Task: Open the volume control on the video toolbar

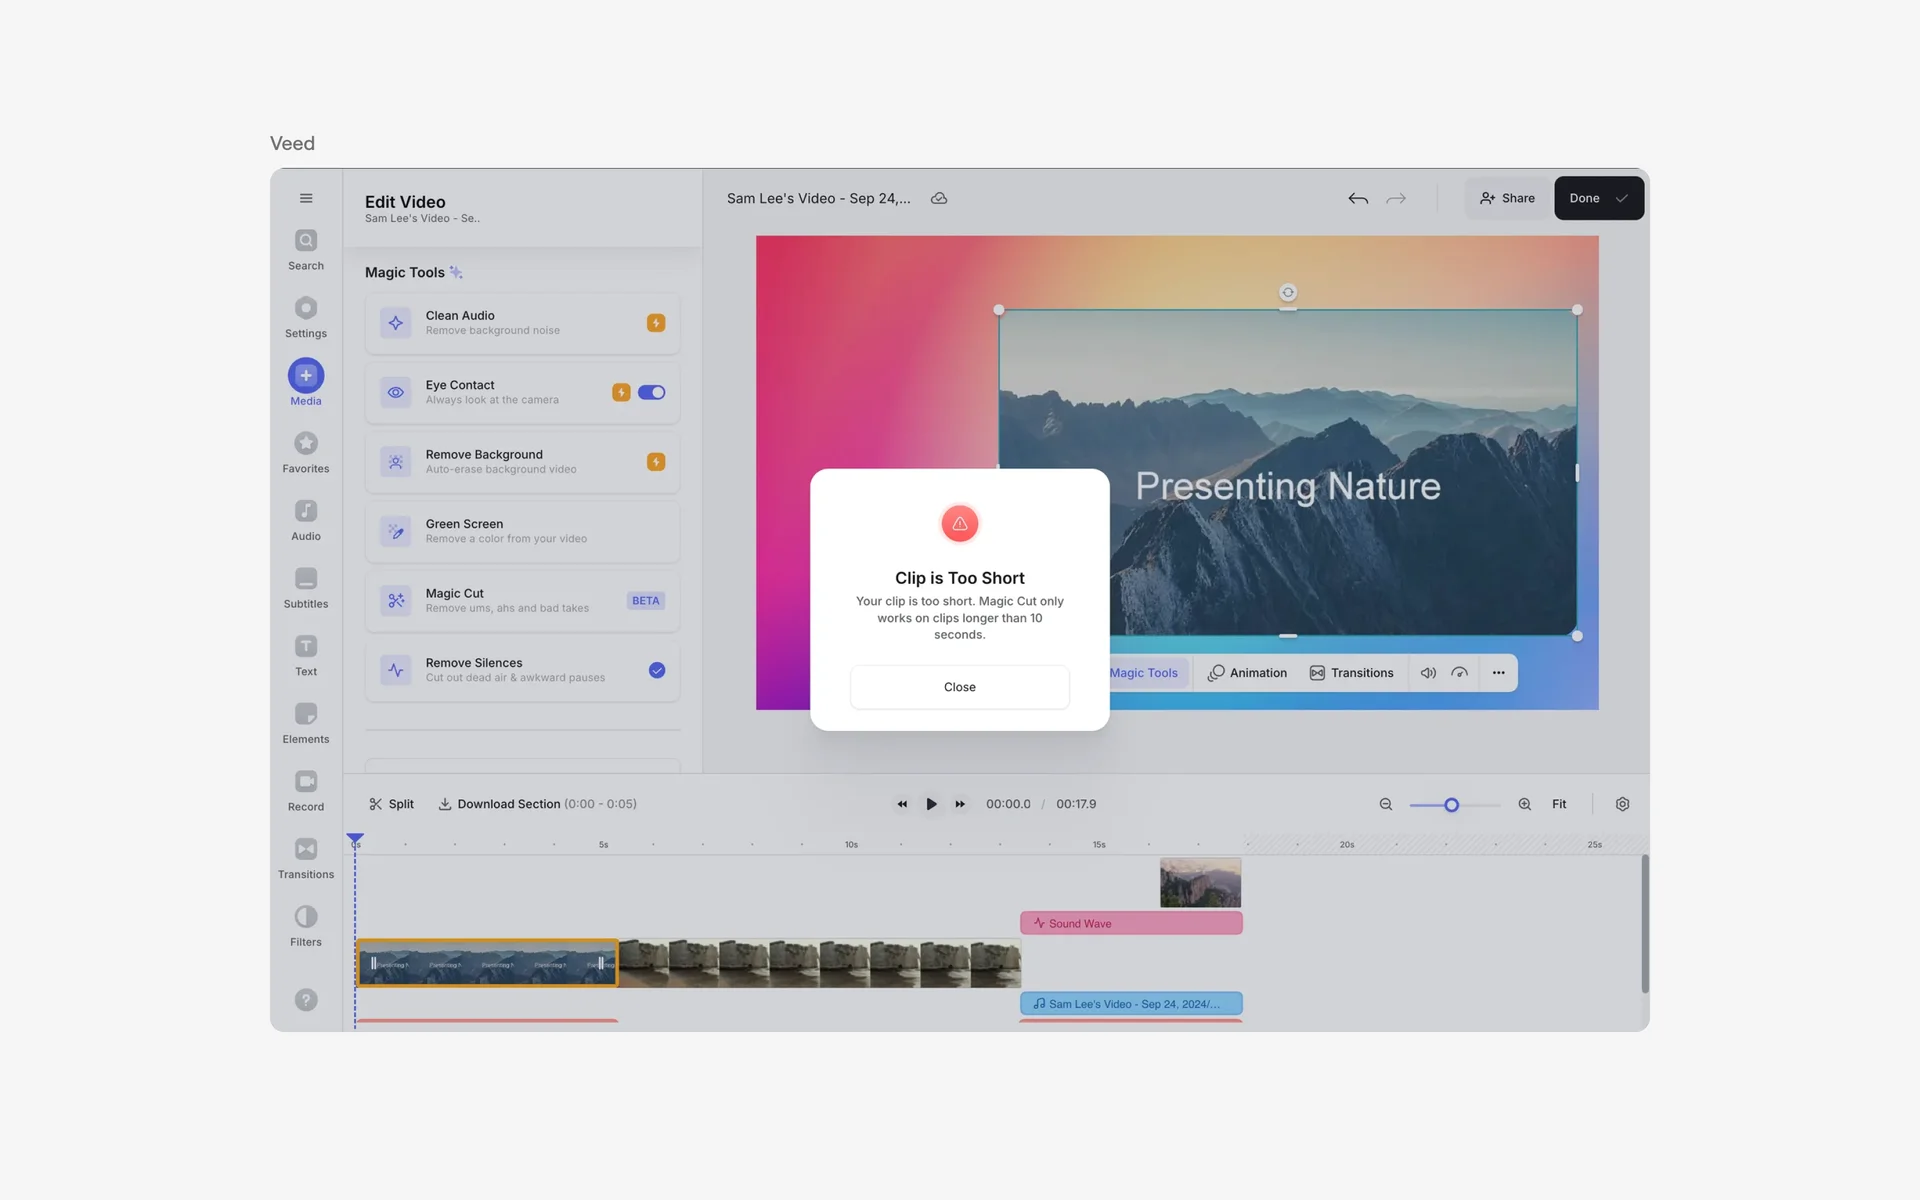Action: (x=1428, y=672)
